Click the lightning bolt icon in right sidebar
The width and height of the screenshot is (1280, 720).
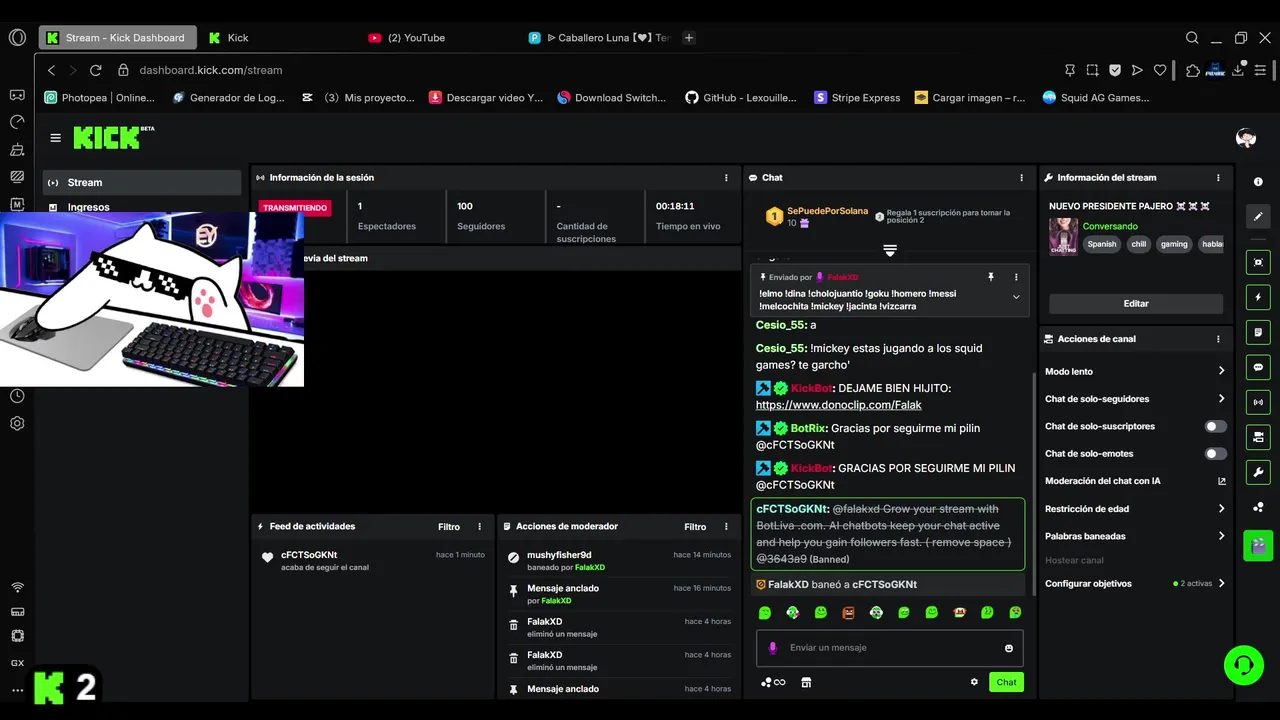click(1258, 298)
